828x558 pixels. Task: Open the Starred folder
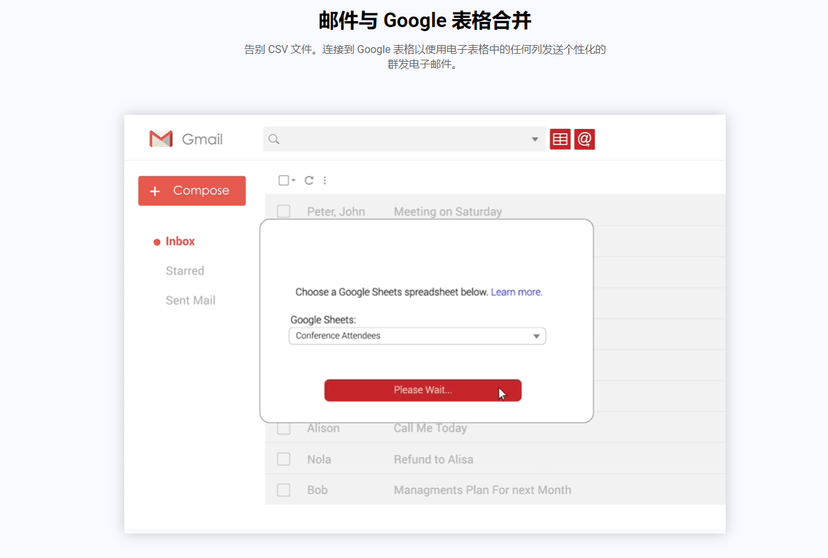point(185,271)
